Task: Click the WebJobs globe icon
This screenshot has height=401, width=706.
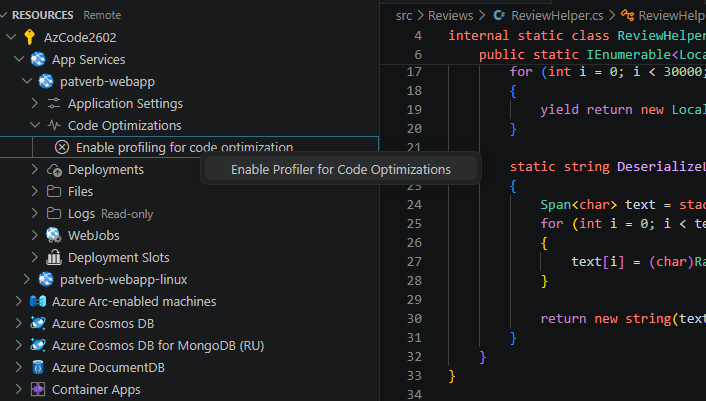Action: (54, 236)
